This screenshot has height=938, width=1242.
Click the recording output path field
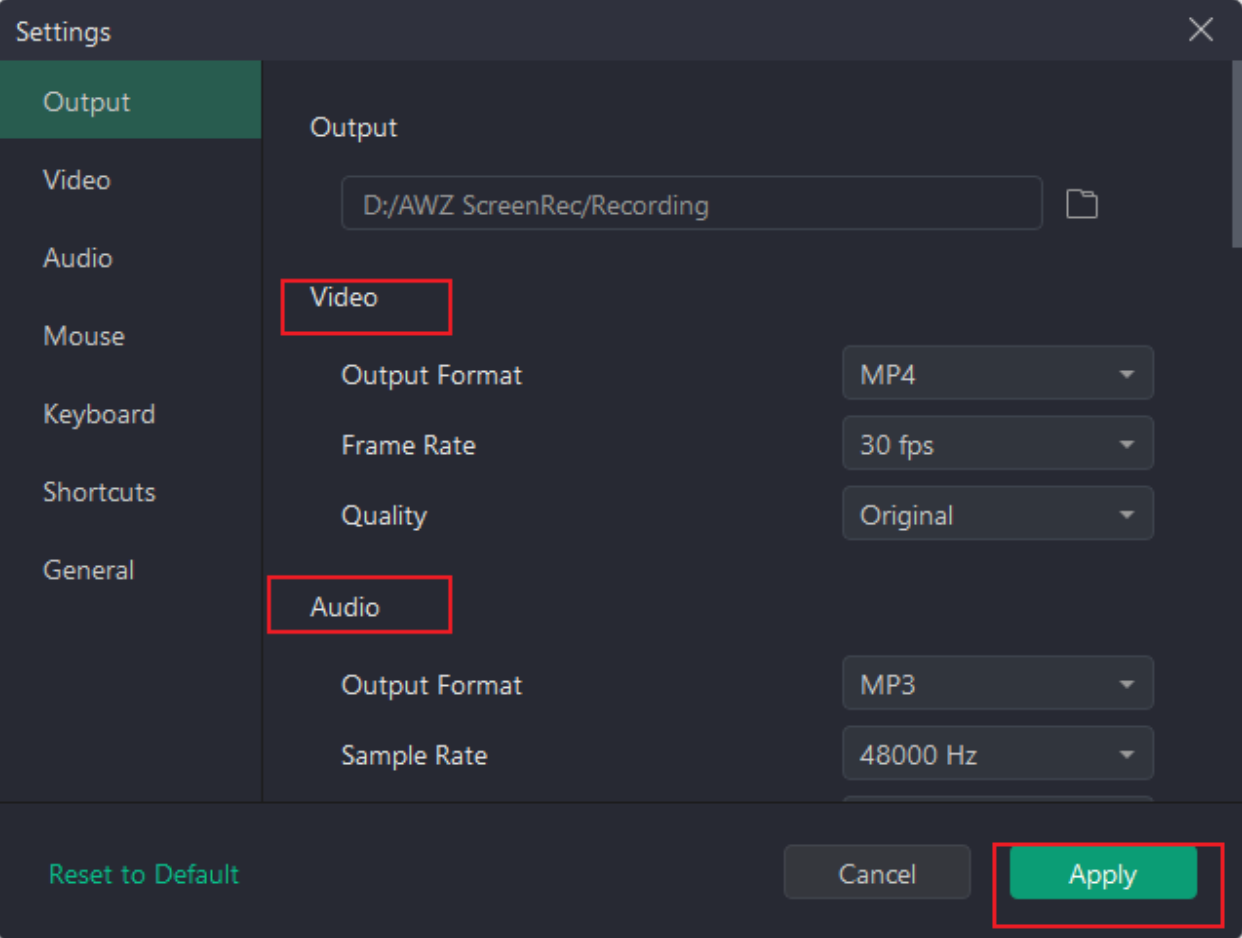692,203
